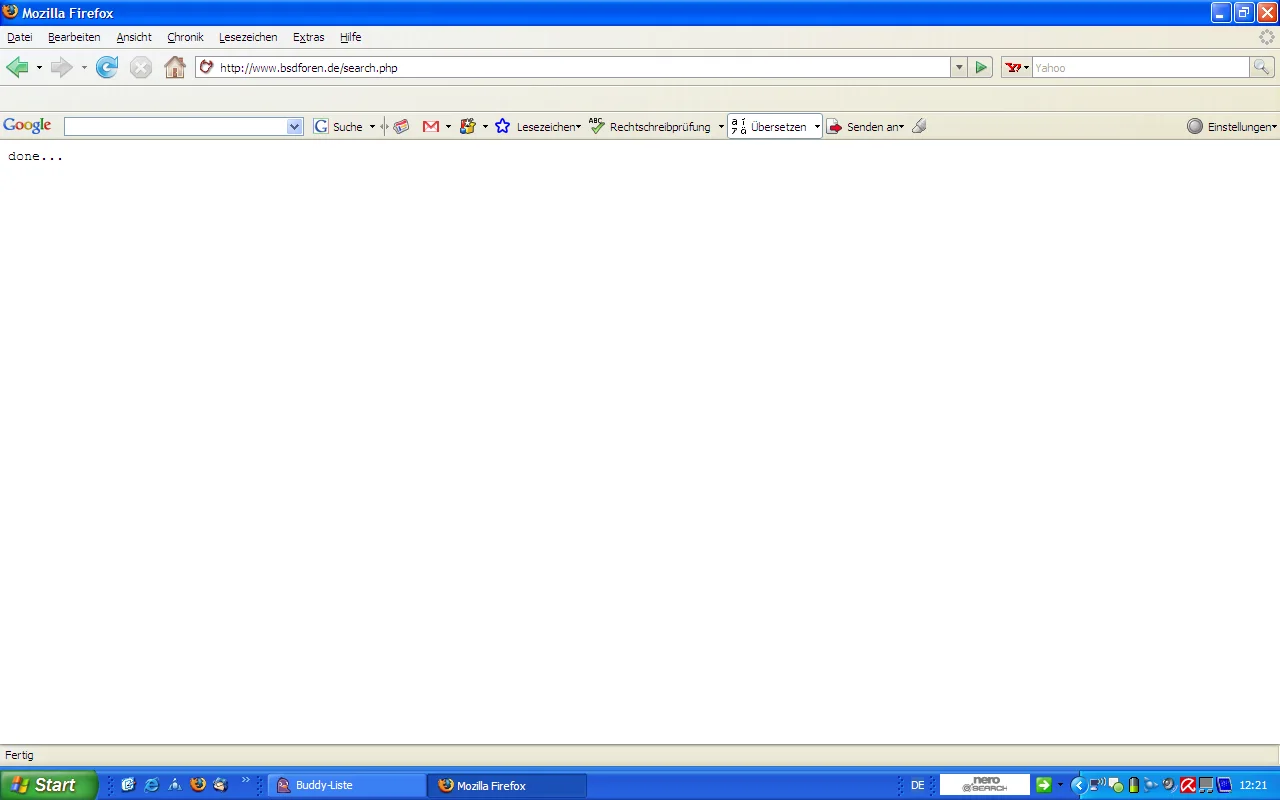Click inside the Google toolbar search field

tap(175, 127)
